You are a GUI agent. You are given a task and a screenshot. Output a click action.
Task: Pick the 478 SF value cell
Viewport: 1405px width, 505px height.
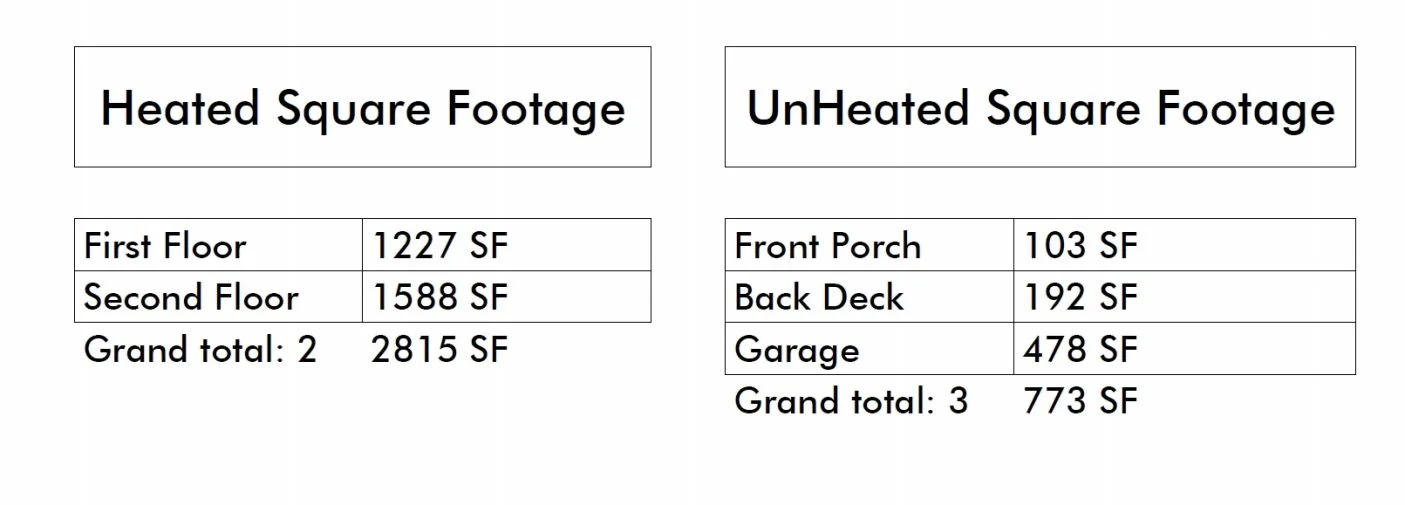[x=1080, y=350]
